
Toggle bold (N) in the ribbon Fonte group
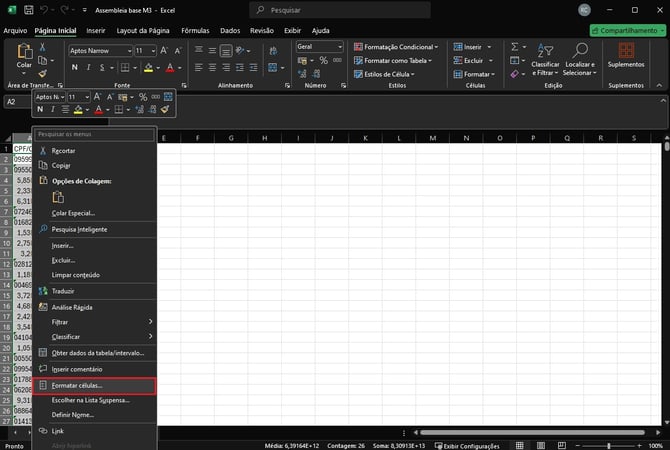(74, 68)
